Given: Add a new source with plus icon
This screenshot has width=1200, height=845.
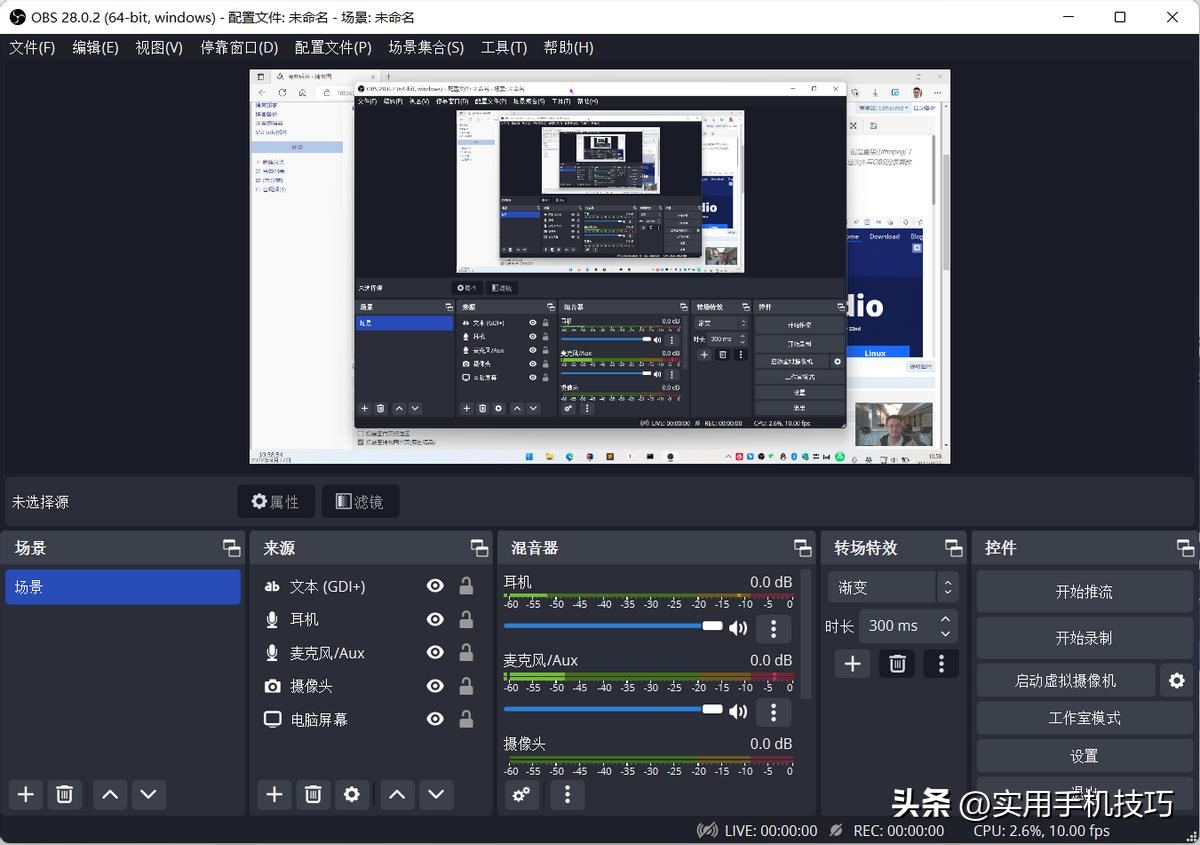Looking at the screenshot, I should tap(274, 794).
